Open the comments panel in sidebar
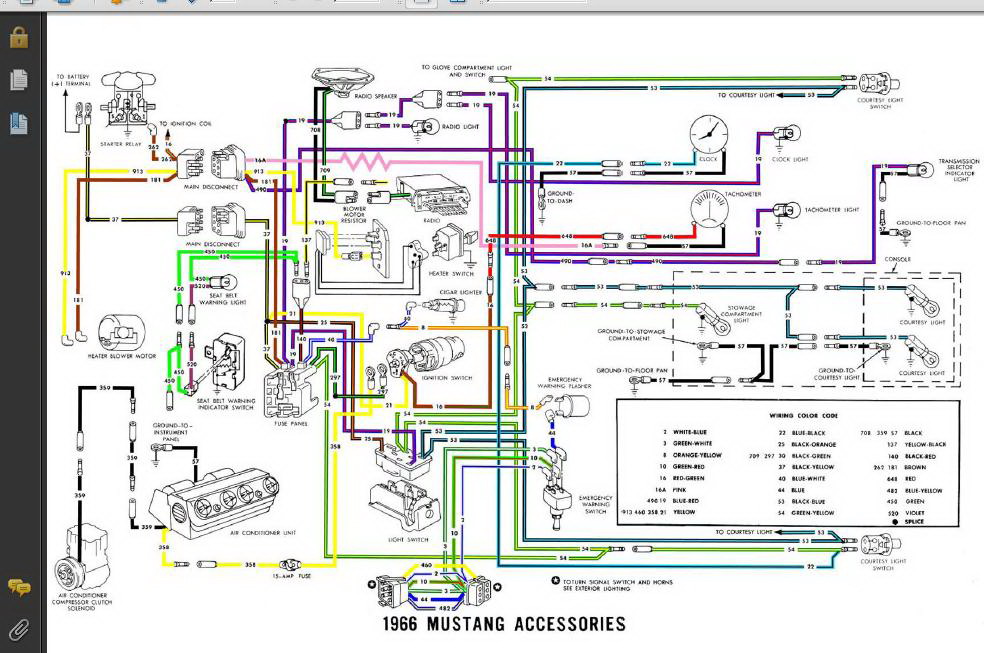The image size is (984, 653). click(x=19, y=587)
